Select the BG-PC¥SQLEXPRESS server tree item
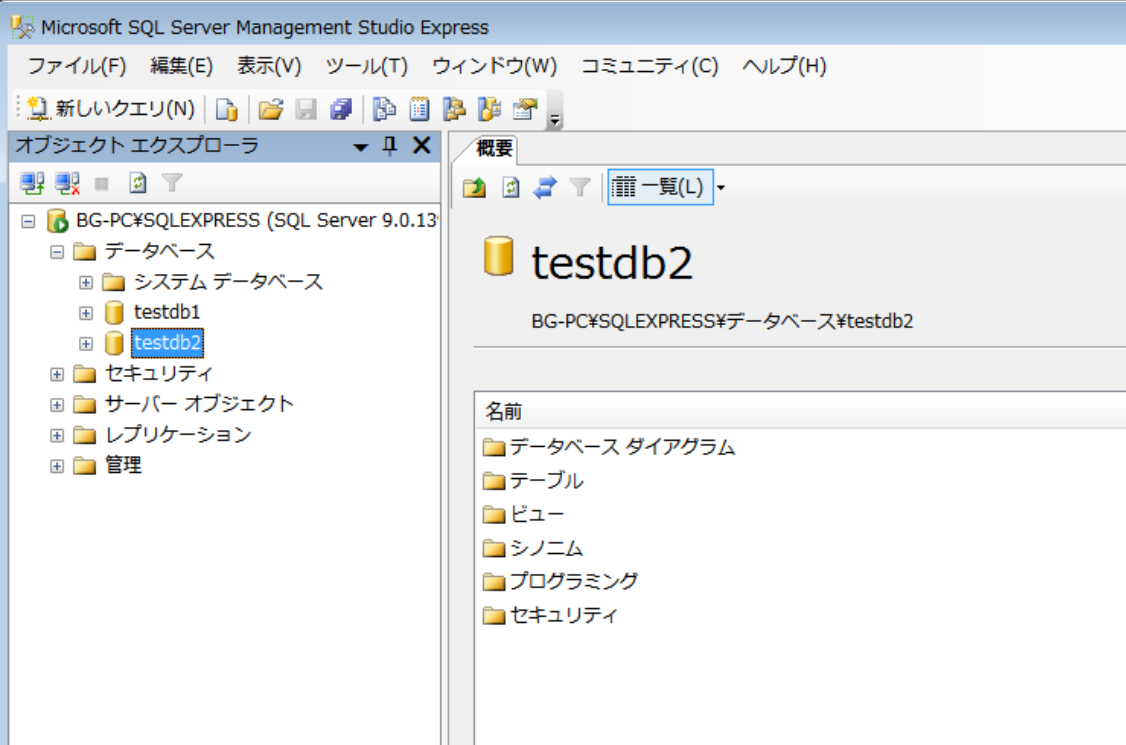The height and width of the screenshot is (745, 1126). [257, 221]
